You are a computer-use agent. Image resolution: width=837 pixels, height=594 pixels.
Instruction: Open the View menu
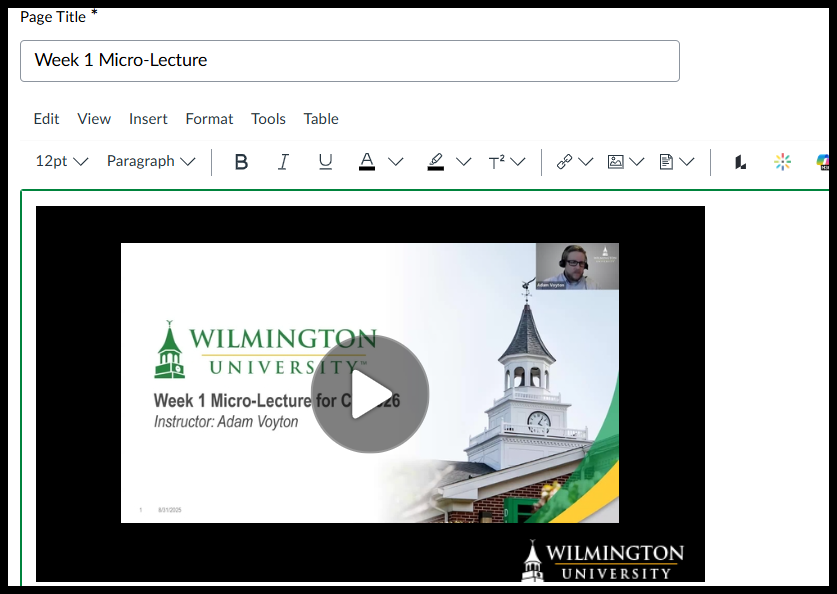coord(94,118)
